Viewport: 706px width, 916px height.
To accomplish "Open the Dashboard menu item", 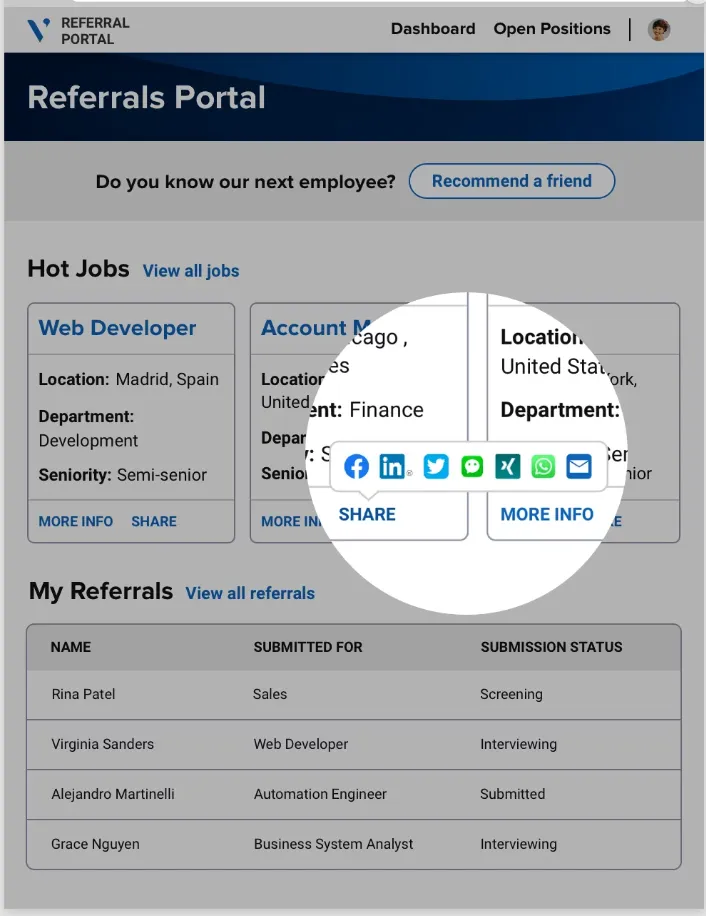I will point(433,29).
